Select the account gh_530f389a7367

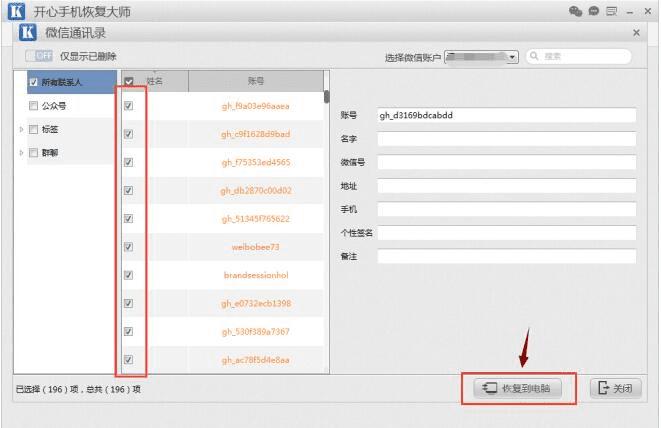click(x=256, y=332)
